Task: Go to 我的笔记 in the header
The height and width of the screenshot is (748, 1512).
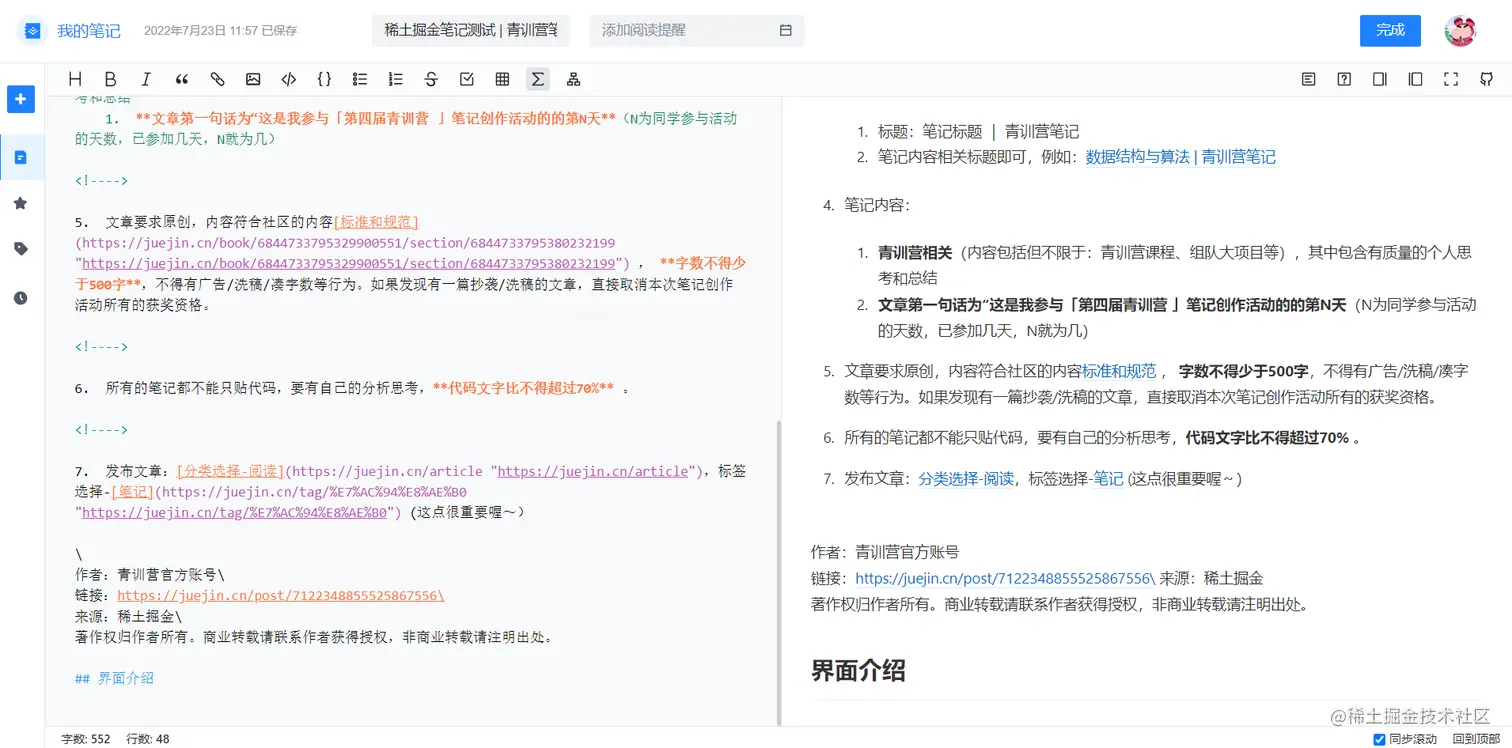Action: [x=89, y=31]
